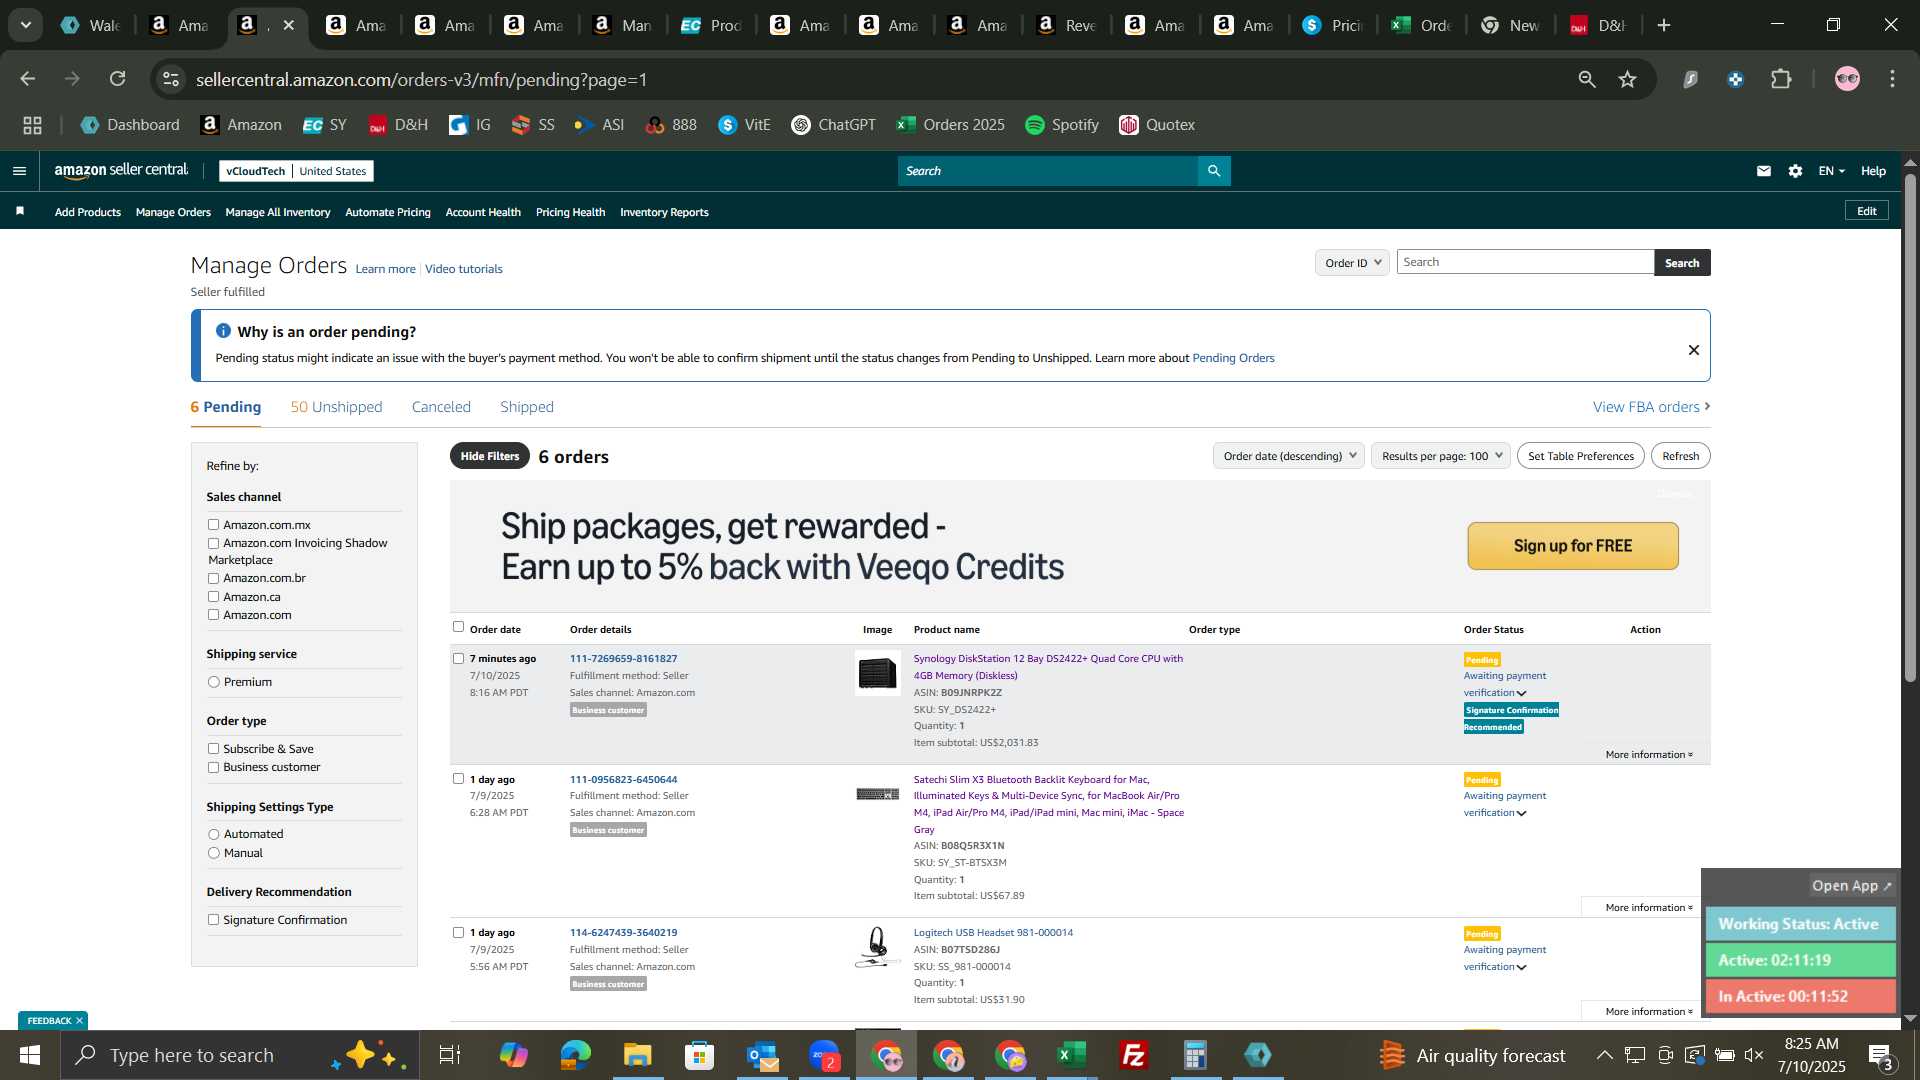Open the Quotex bookmark
This screenshot has width=1920, height=1080.
coord(1157,125)
